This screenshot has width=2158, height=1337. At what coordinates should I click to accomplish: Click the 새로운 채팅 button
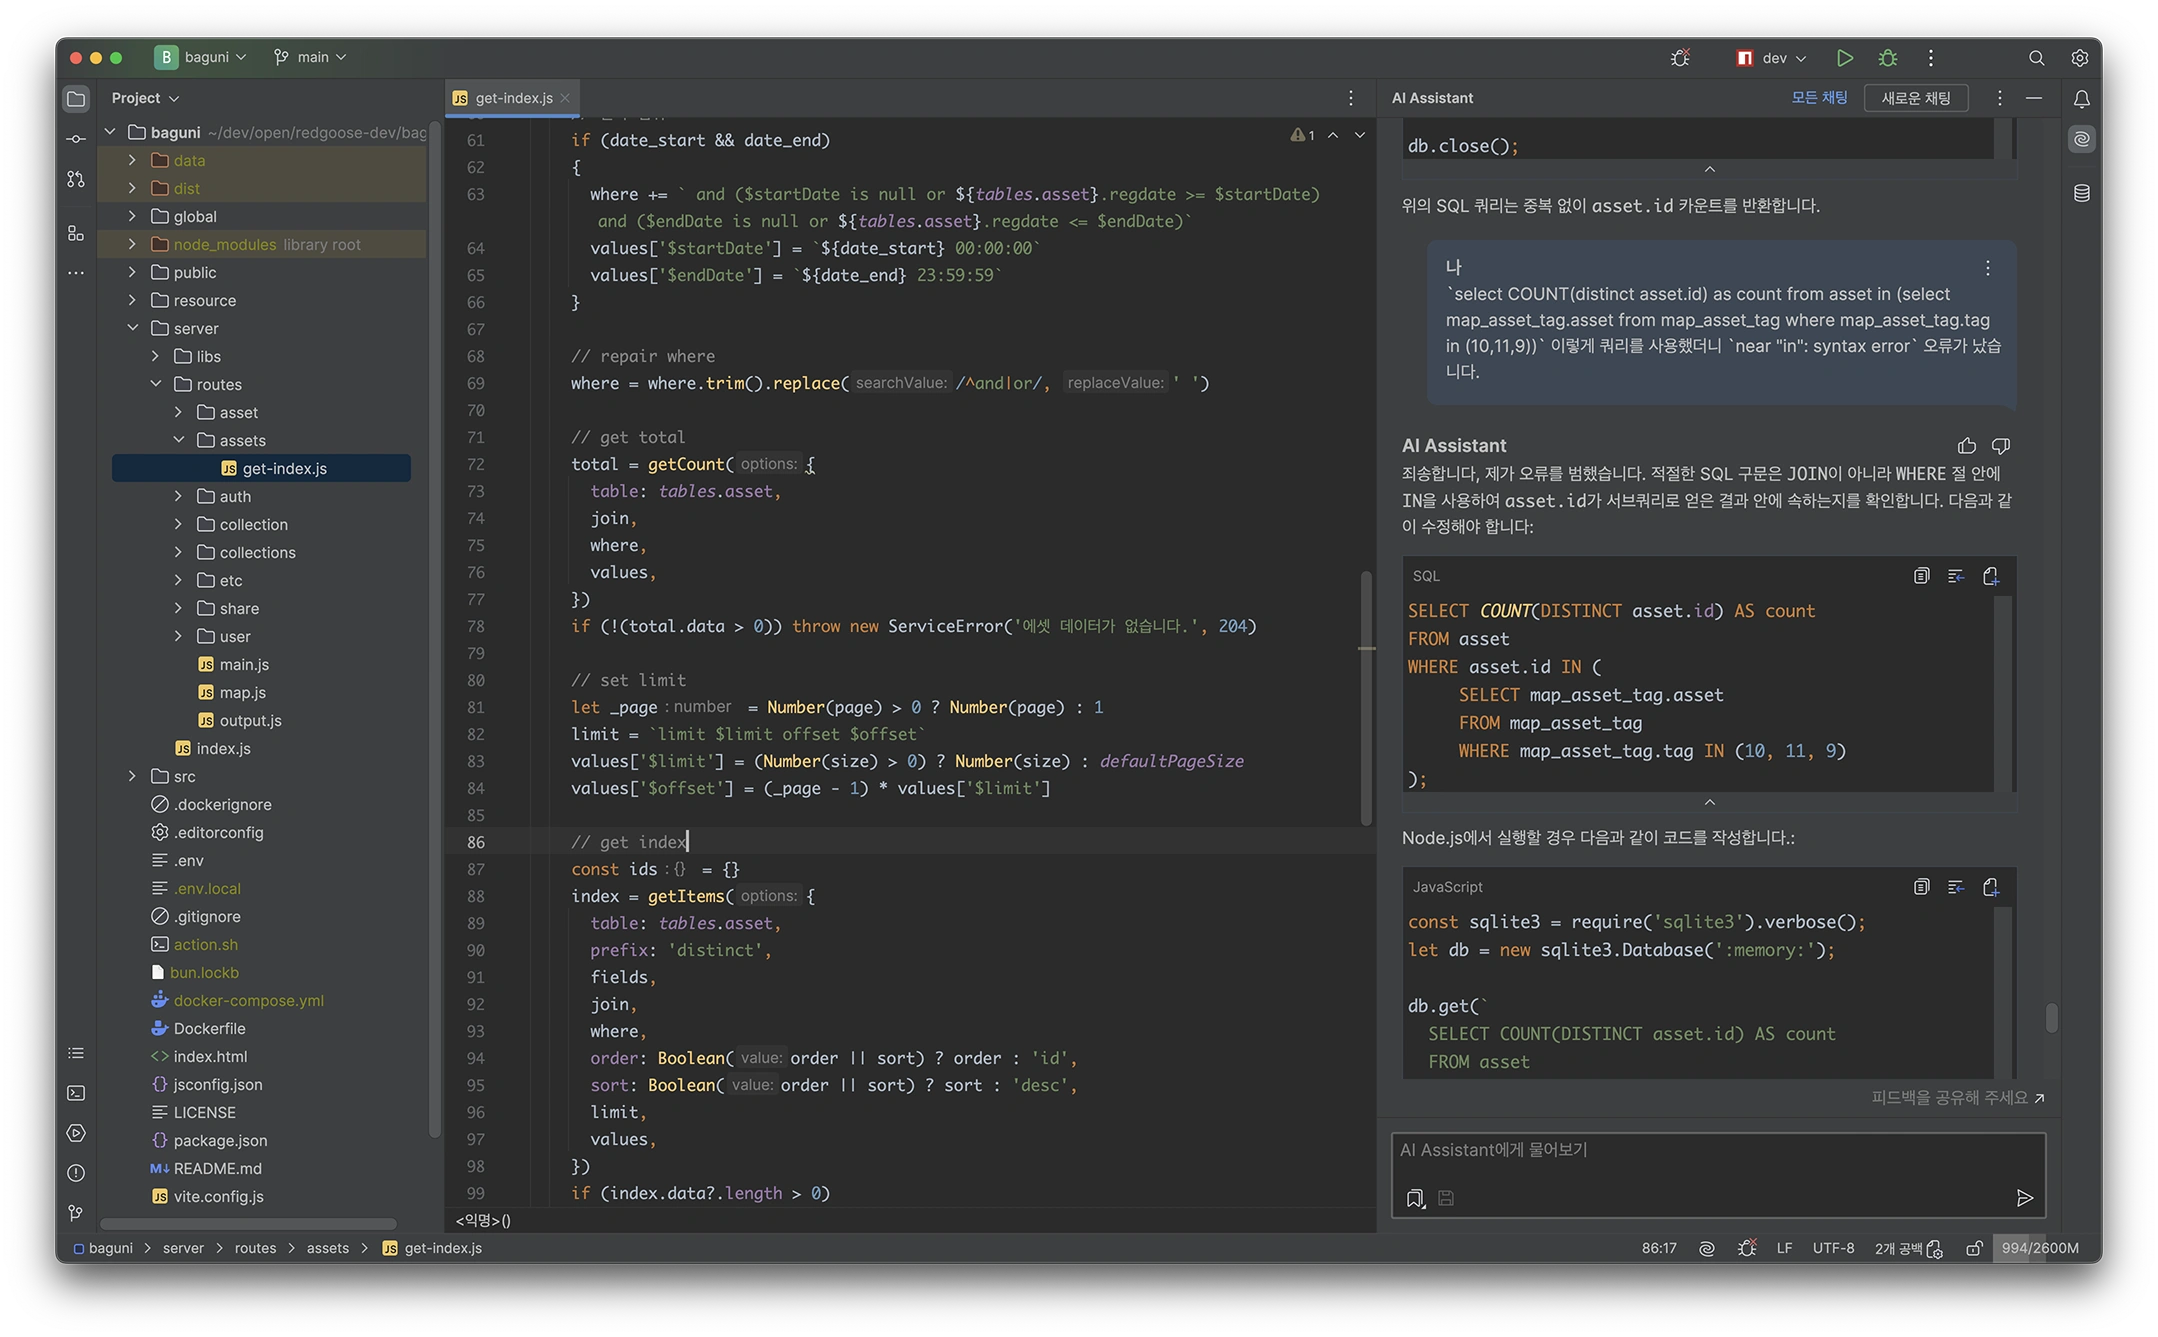(x=1916, y=98)
